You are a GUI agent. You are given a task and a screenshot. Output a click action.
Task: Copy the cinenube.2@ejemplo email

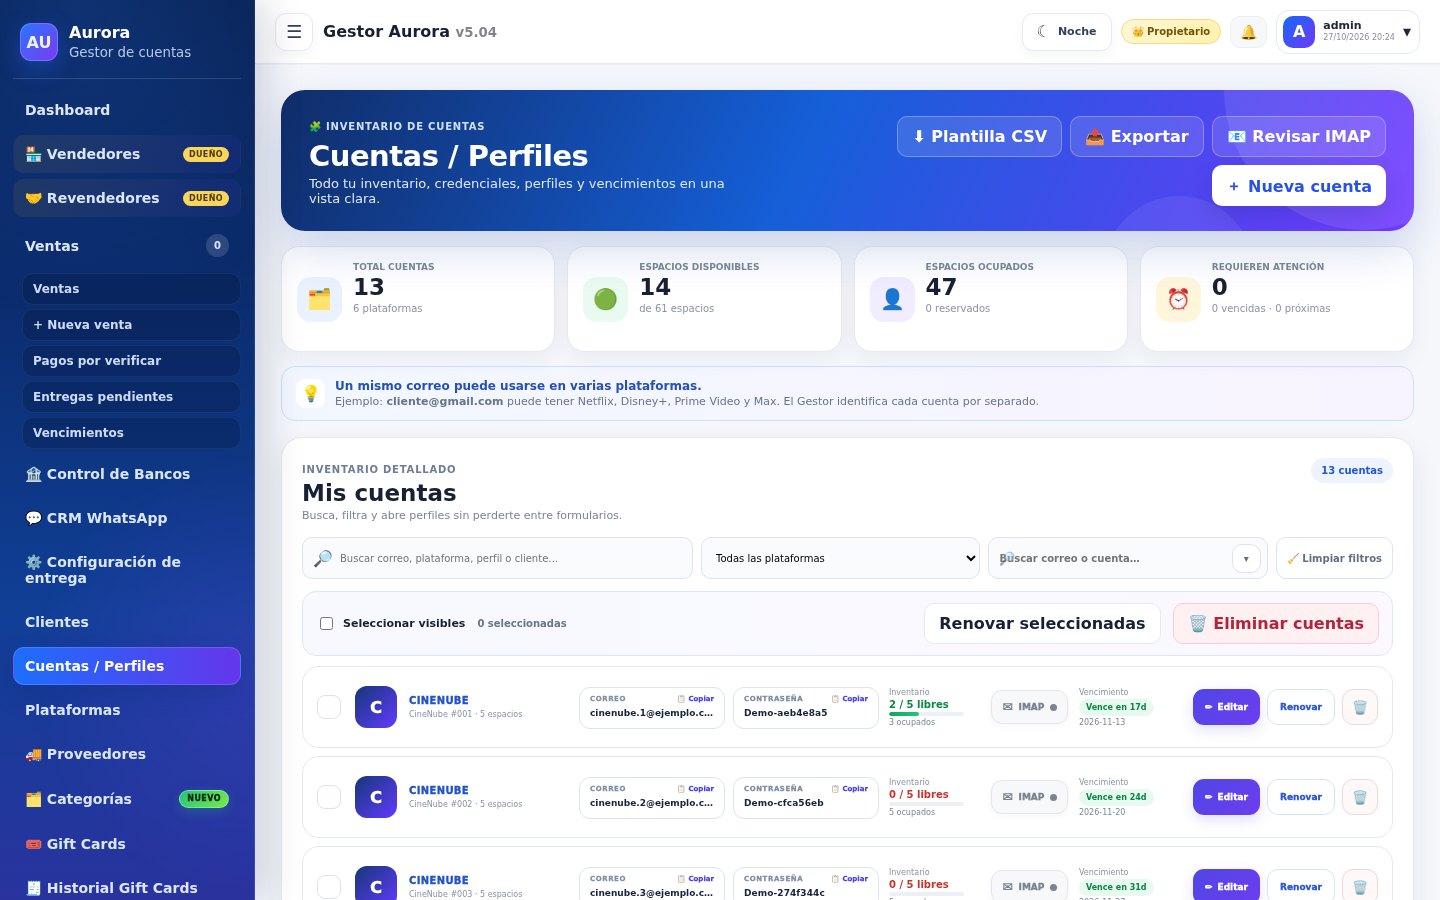[696, 789]
